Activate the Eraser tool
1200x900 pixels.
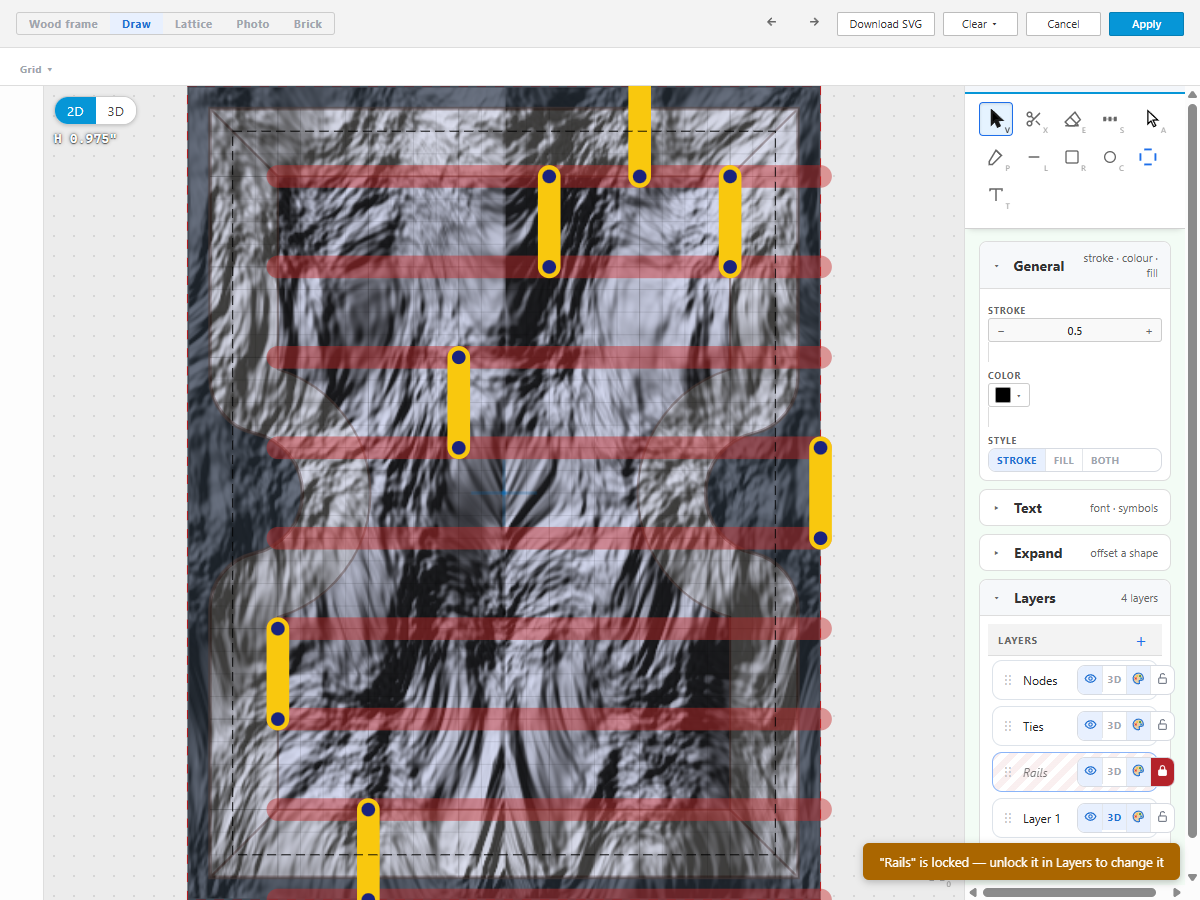[x=1073, y=119]
